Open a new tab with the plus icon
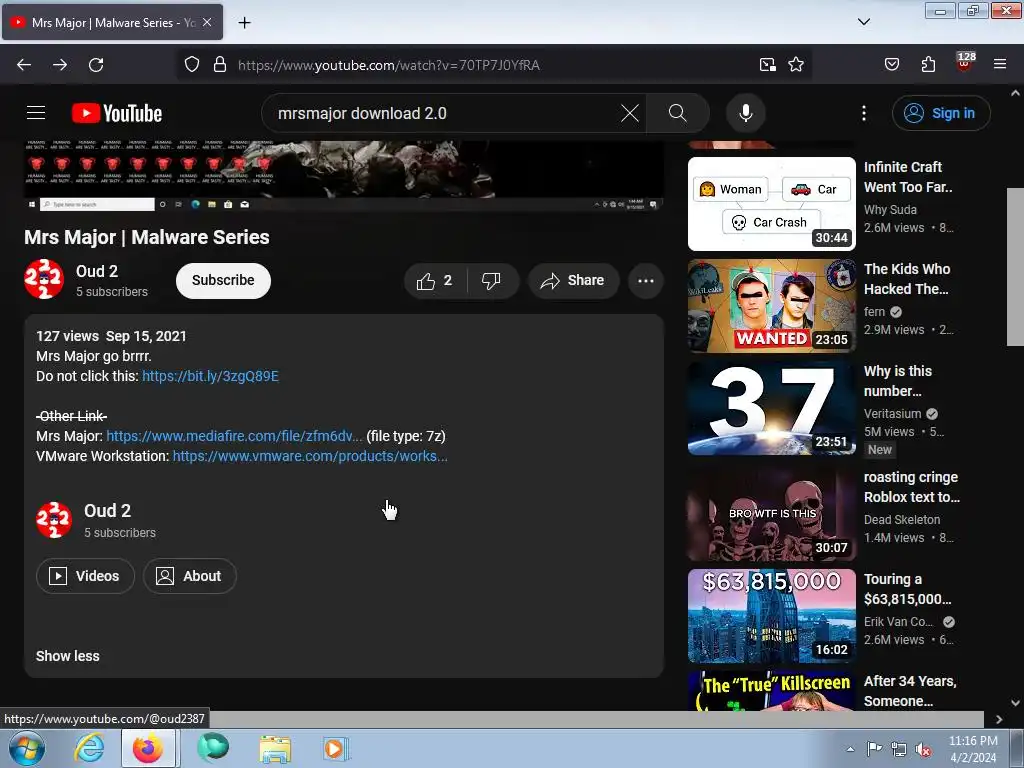This screenshot has height=768, width=1024. coord(244,23)
